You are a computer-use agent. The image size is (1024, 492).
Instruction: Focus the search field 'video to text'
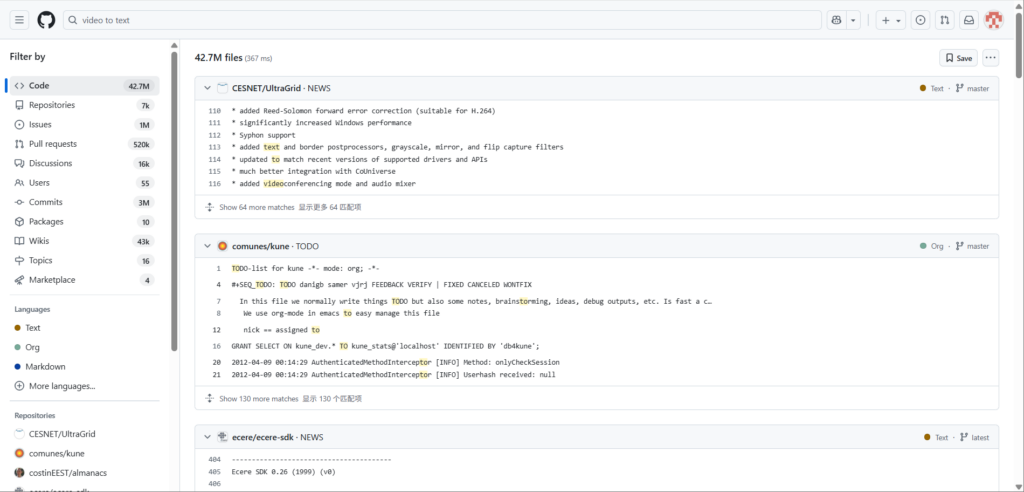[442, 20]
